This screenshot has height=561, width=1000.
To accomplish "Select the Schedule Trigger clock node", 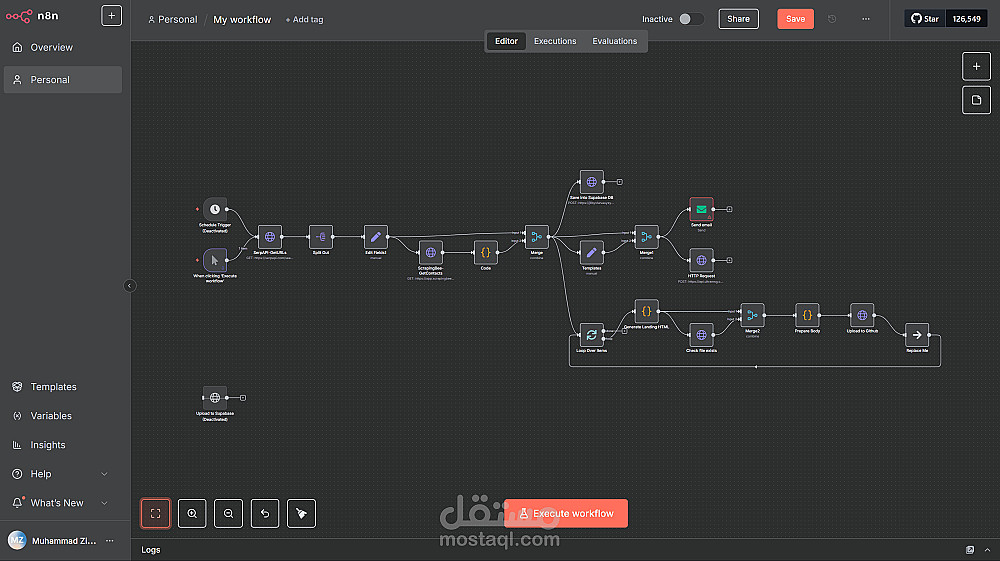I will 215,209.
